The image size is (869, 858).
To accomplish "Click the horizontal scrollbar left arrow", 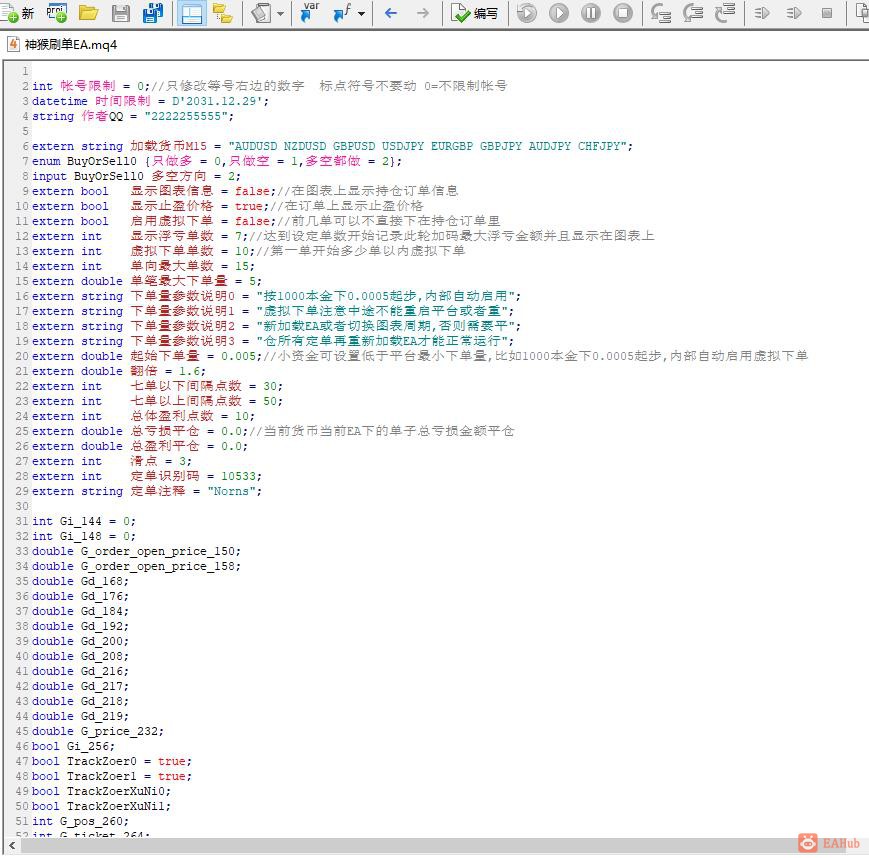I will coord(12,845).
